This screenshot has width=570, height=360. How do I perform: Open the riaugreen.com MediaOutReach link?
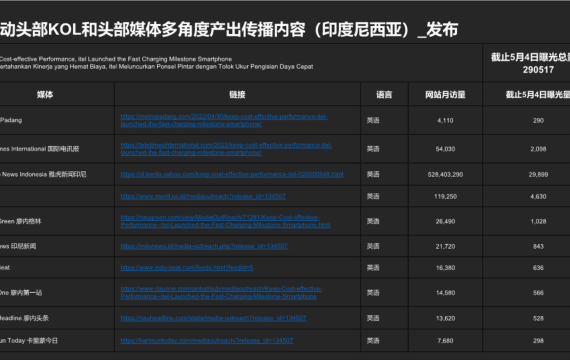point(225,221)
